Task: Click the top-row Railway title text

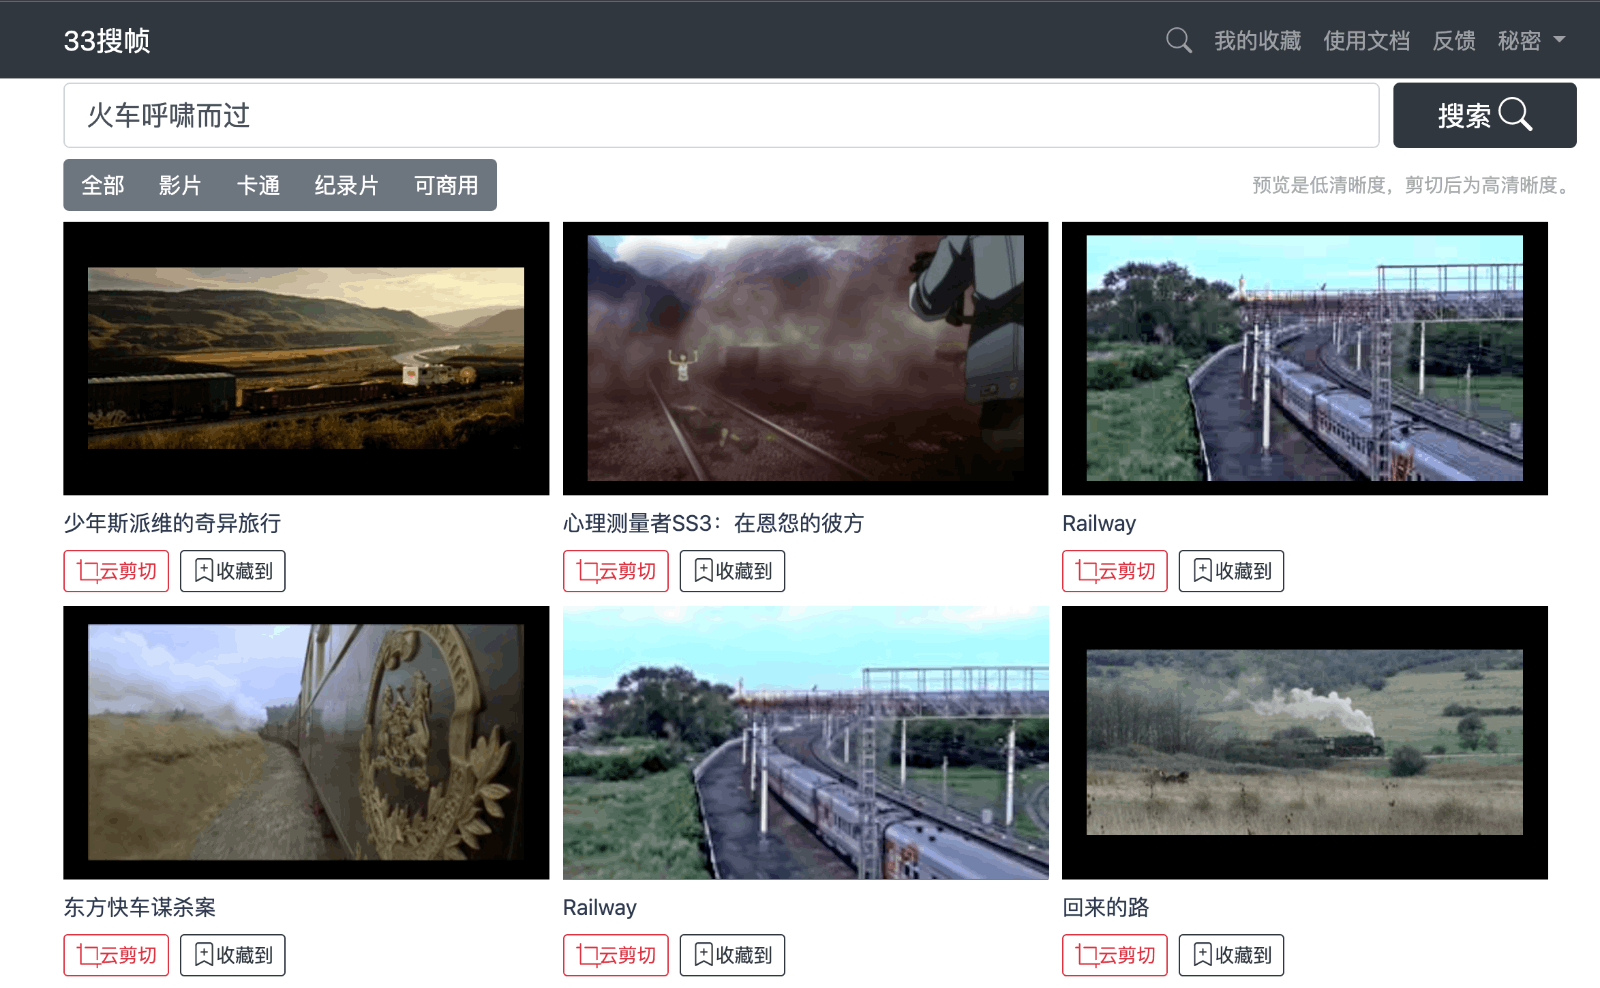Action: tap(1099, 523)
